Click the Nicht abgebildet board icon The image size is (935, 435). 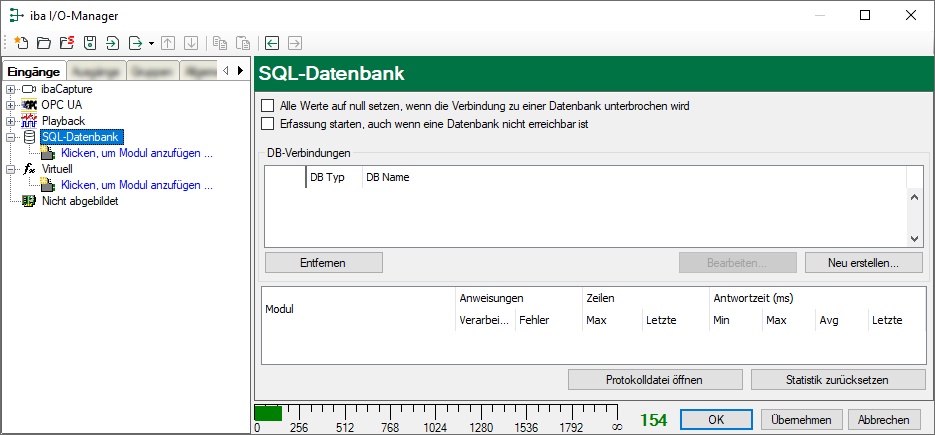pyautogui.click(x=29, y=201)
